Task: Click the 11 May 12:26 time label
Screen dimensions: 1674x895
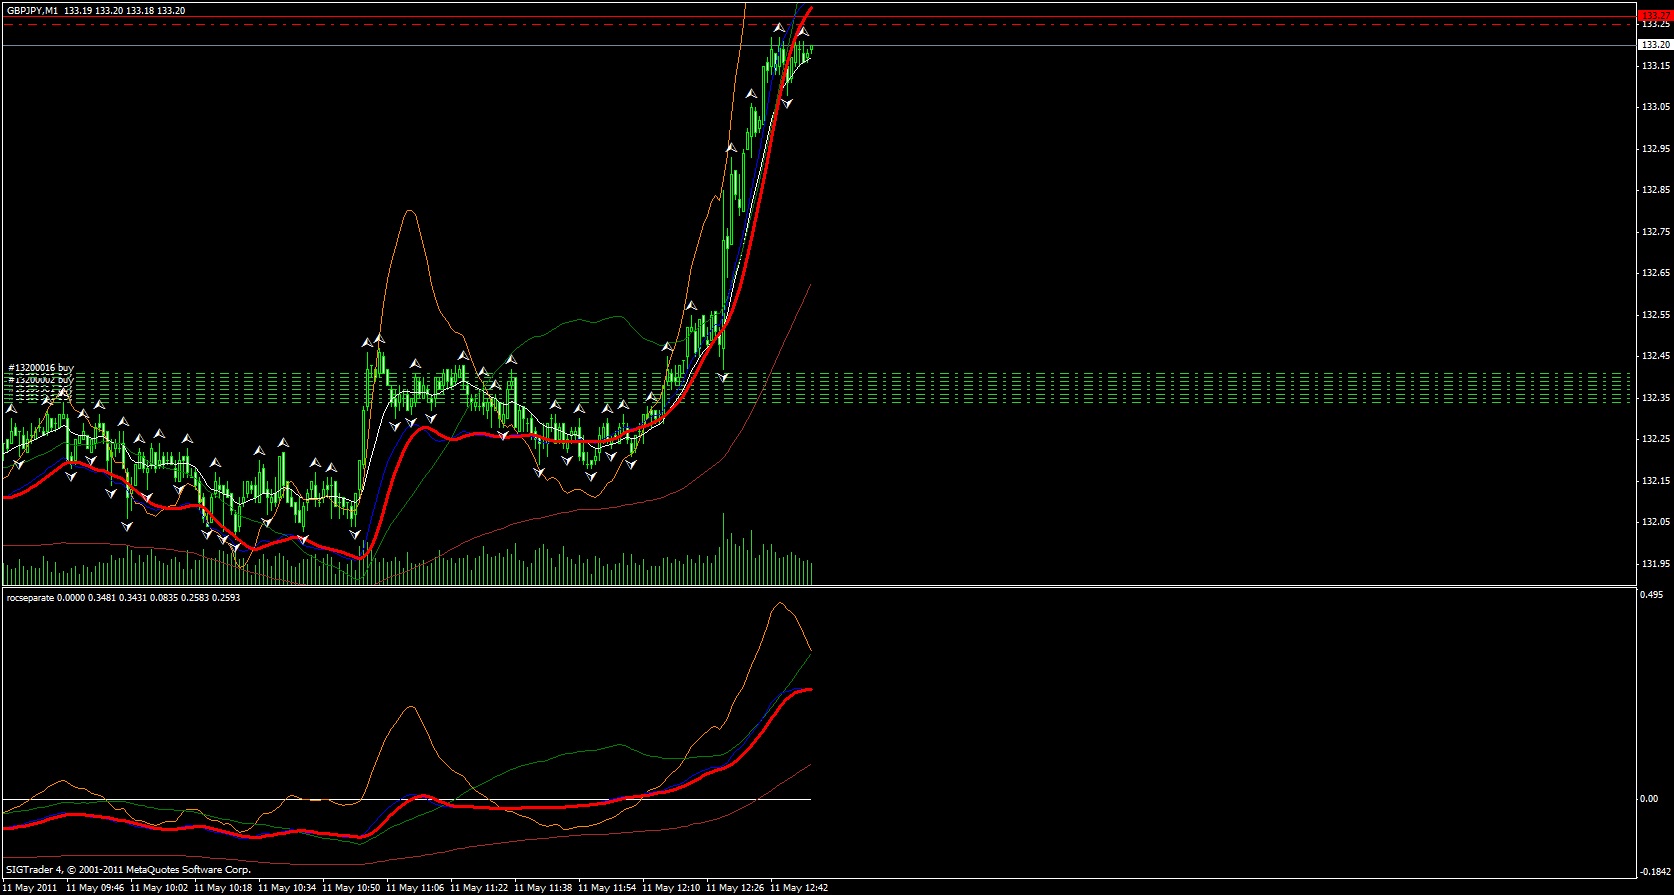Action: (x=735, y=888)
